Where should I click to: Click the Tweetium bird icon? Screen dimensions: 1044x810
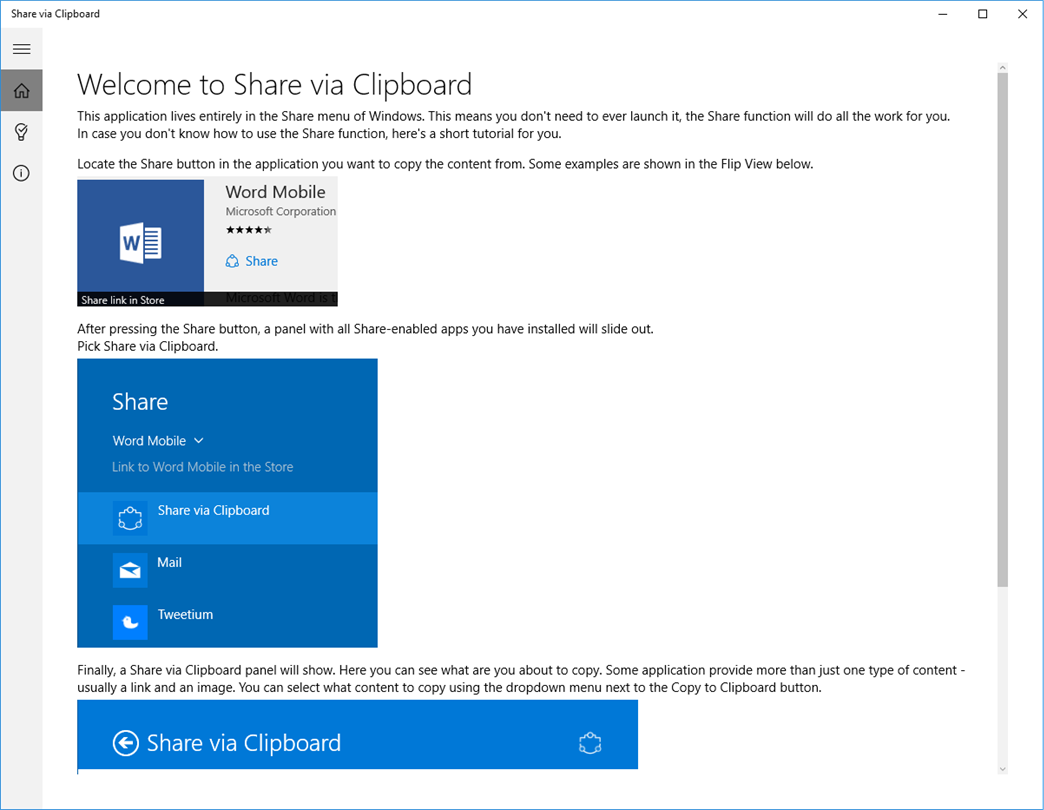pos(130,622)
